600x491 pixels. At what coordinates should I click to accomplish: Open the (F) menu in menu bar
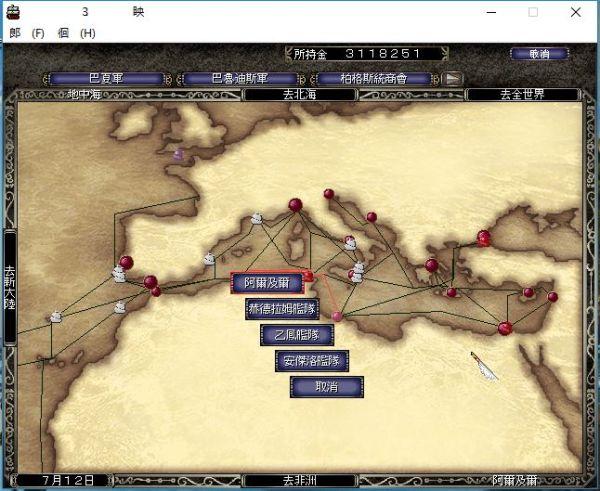click(38, 33)
